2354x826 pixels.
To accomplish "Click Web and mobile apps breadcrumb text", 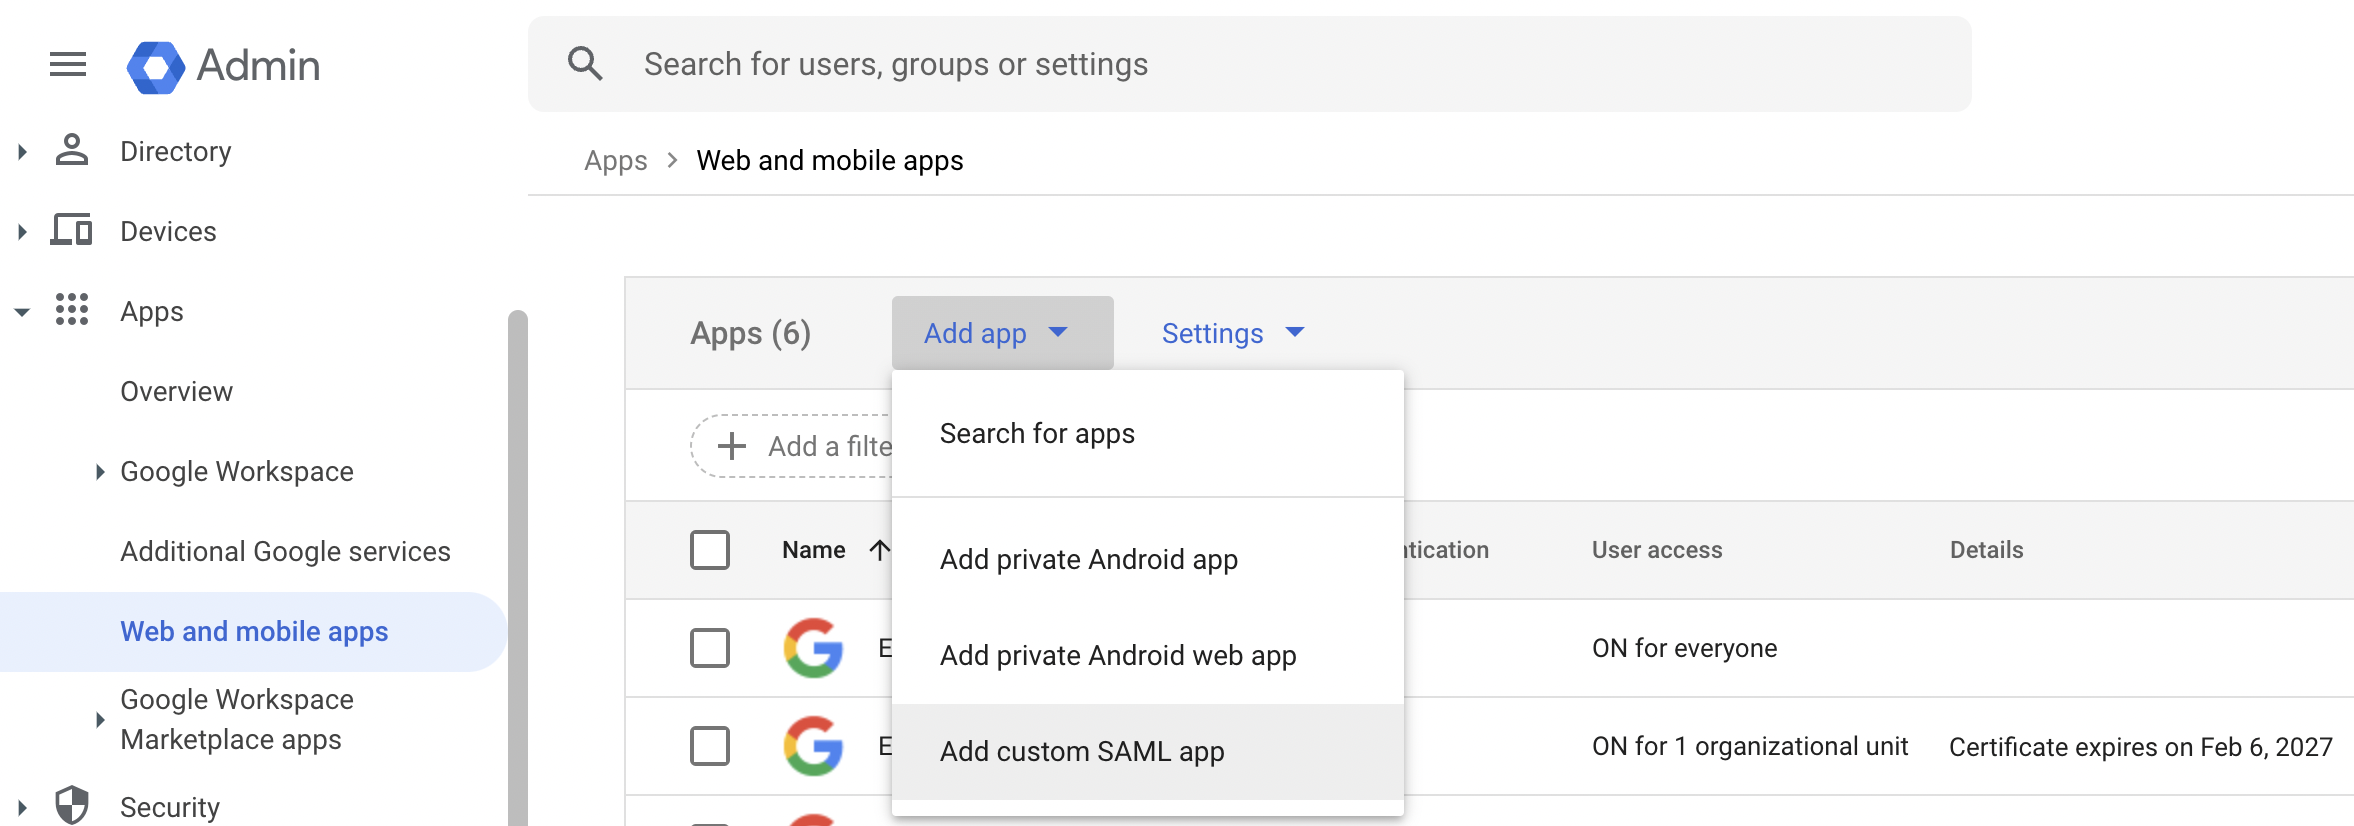I will click(x=830, y=161).
